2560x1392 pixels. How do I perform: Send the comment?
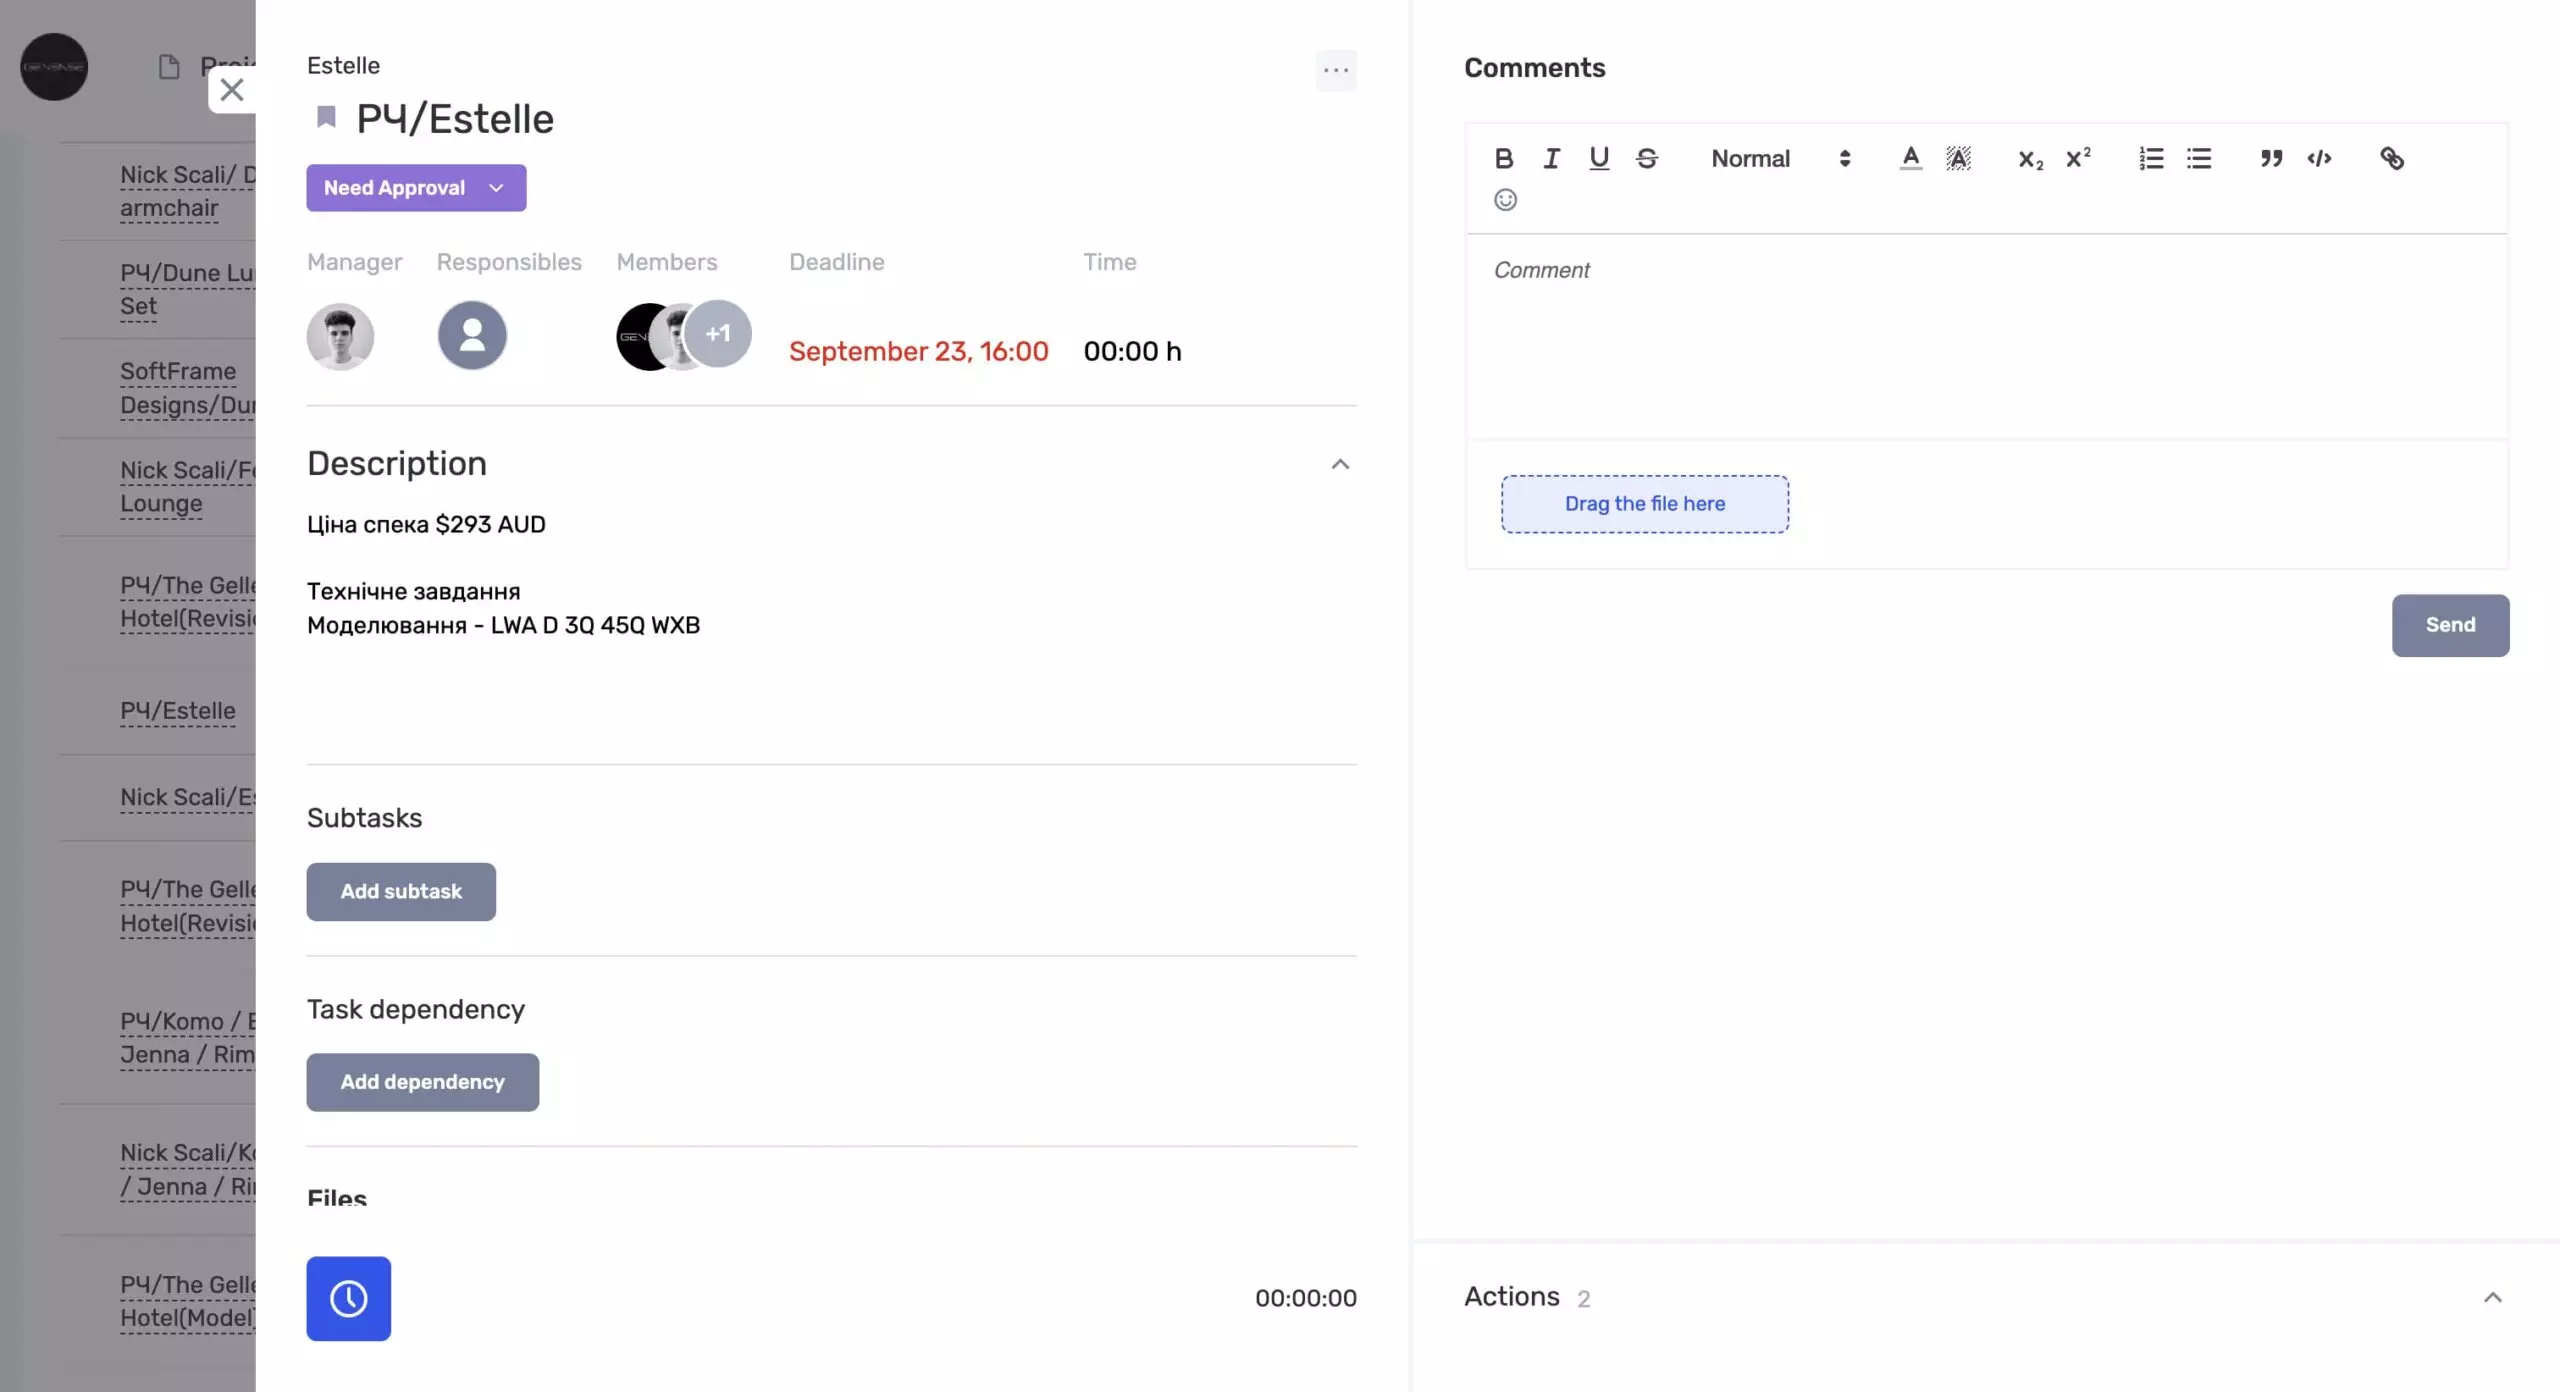click(x=2450, y=625)
